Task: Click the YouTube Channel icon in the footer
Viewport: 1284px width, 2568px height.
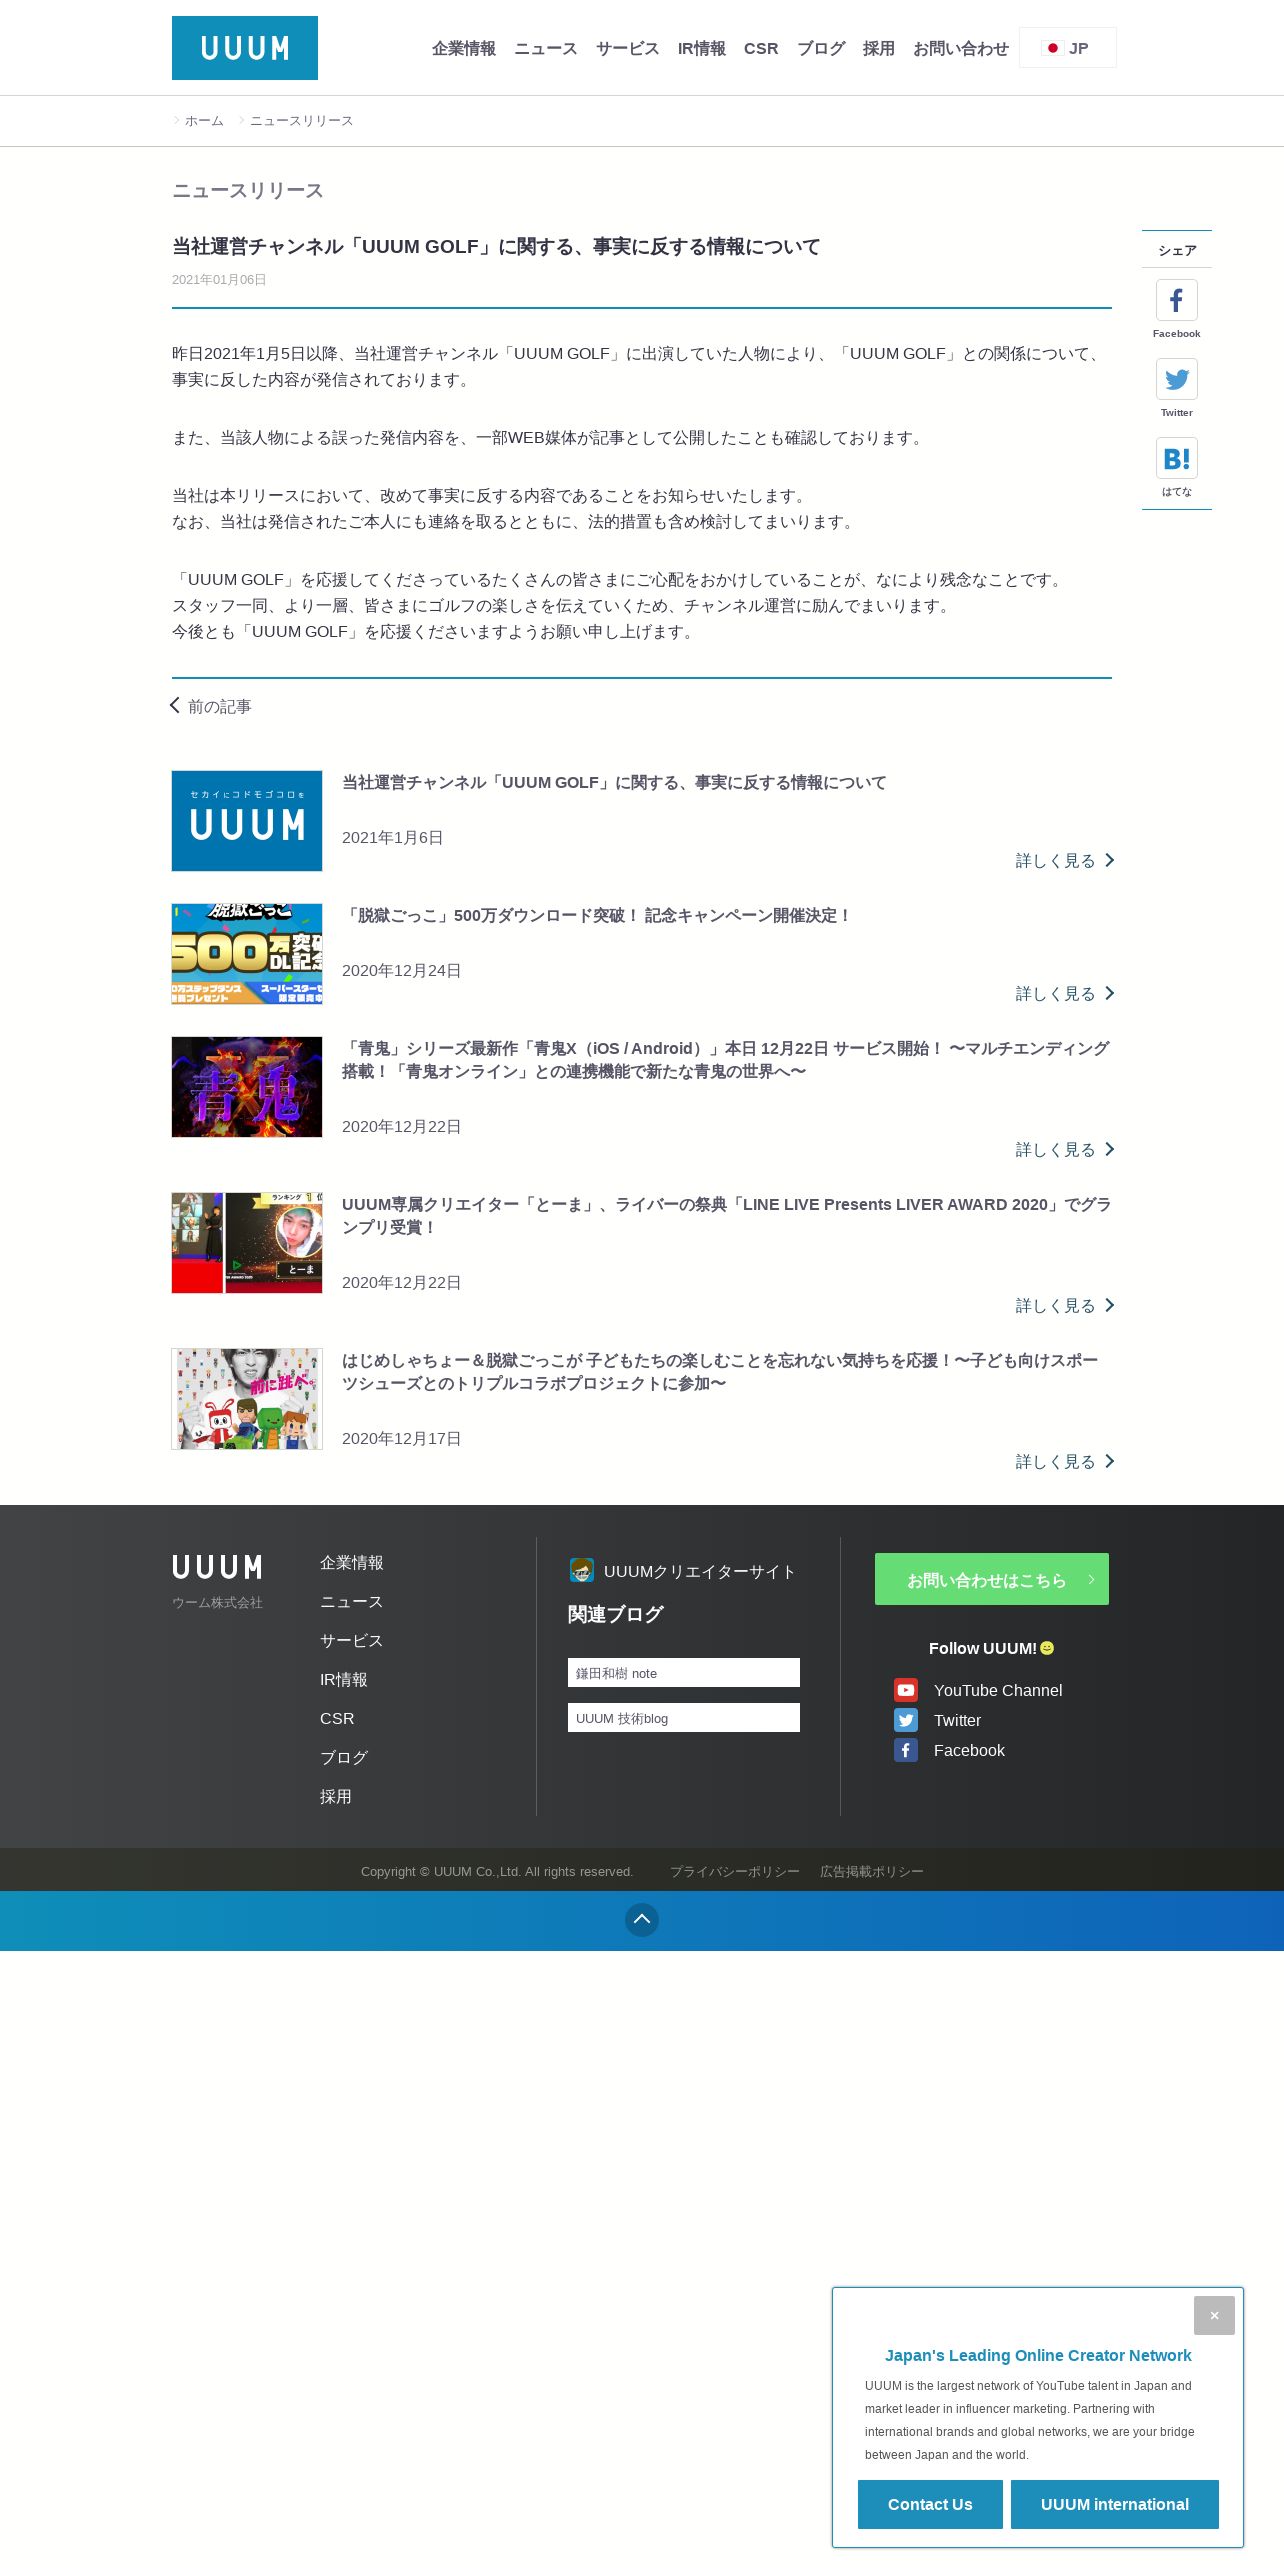Action: pyautogui.click(x=906, y=1690)
